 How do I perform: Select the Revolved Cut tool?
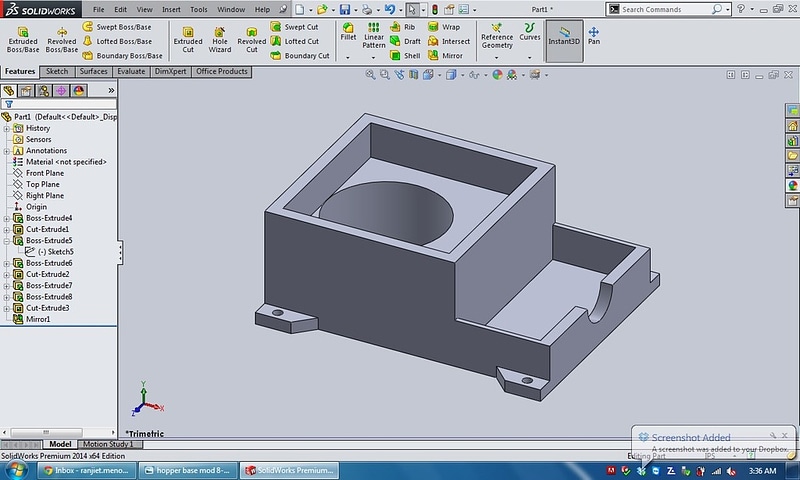[x=252, y=40]
